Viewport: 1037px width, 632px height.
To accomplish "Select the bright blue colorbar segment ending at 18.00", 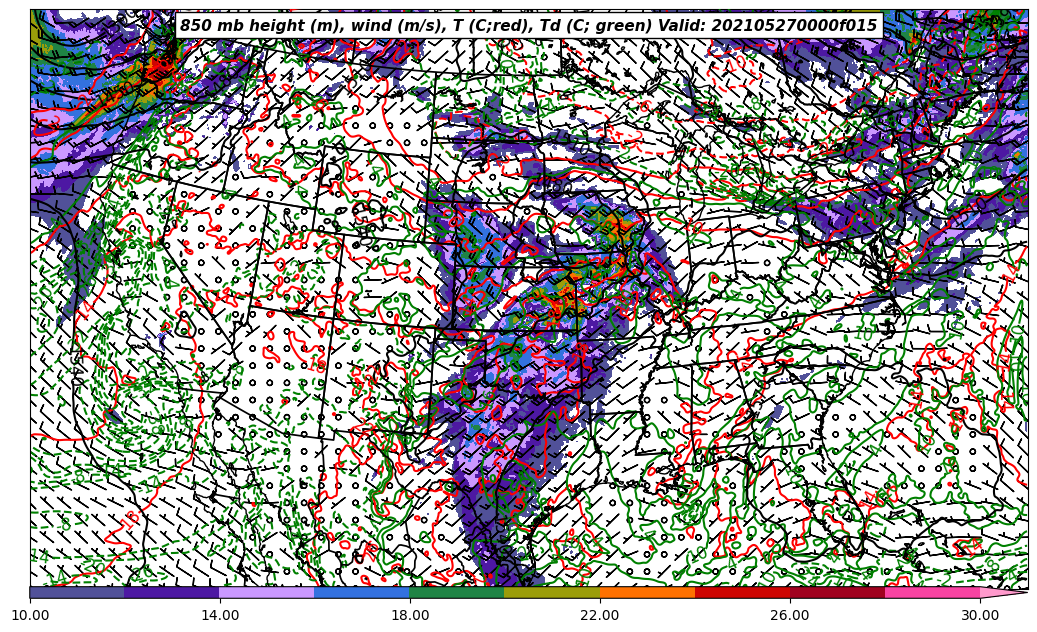I will (x=362, y=592).
